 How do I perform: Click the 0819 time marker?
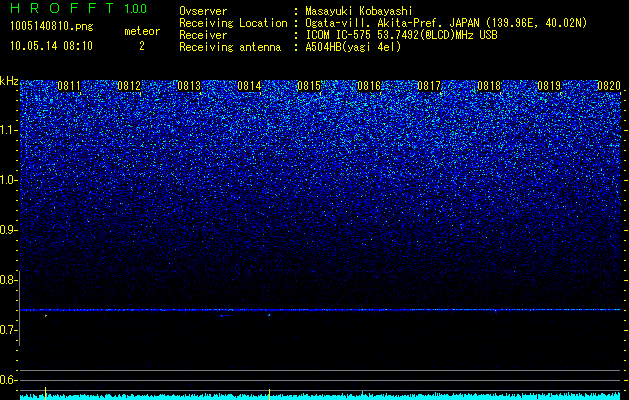(x=549, y=86)
